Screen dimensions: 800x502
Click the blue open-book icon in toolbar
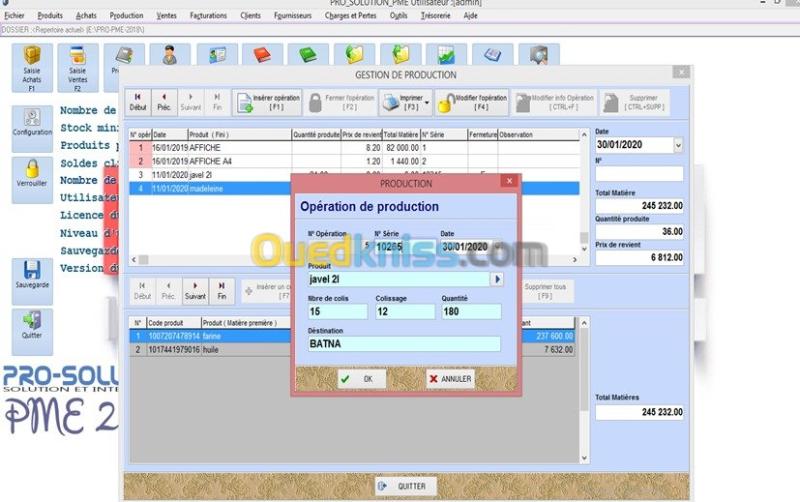click(x=492, y=55)
